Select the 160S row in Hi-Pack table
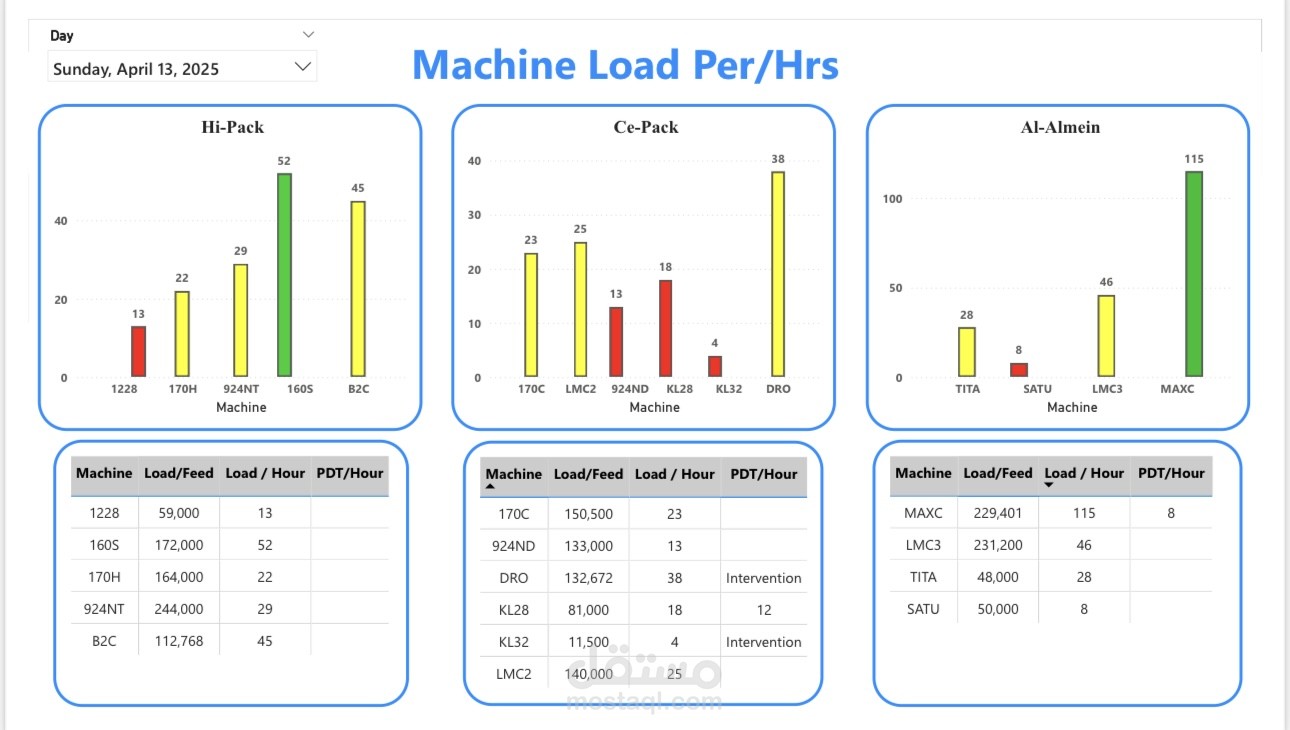The width and height of the screenshot is (1290, 730). click(230, 545)
